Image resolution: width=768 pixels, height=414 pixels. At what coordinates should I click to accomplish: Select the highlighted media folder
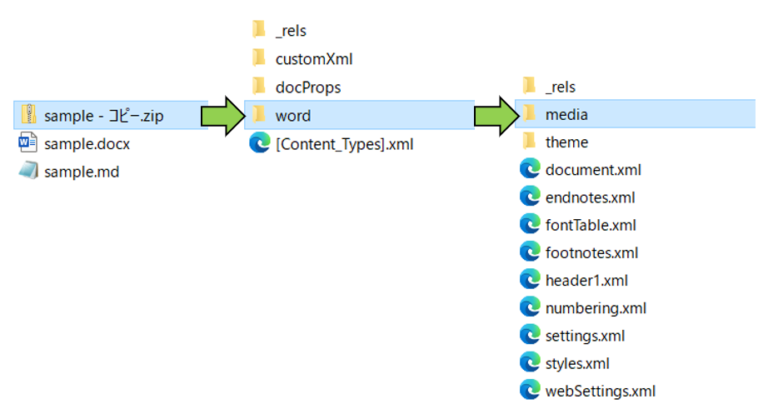pyautogui.click(x=566, y=115)
